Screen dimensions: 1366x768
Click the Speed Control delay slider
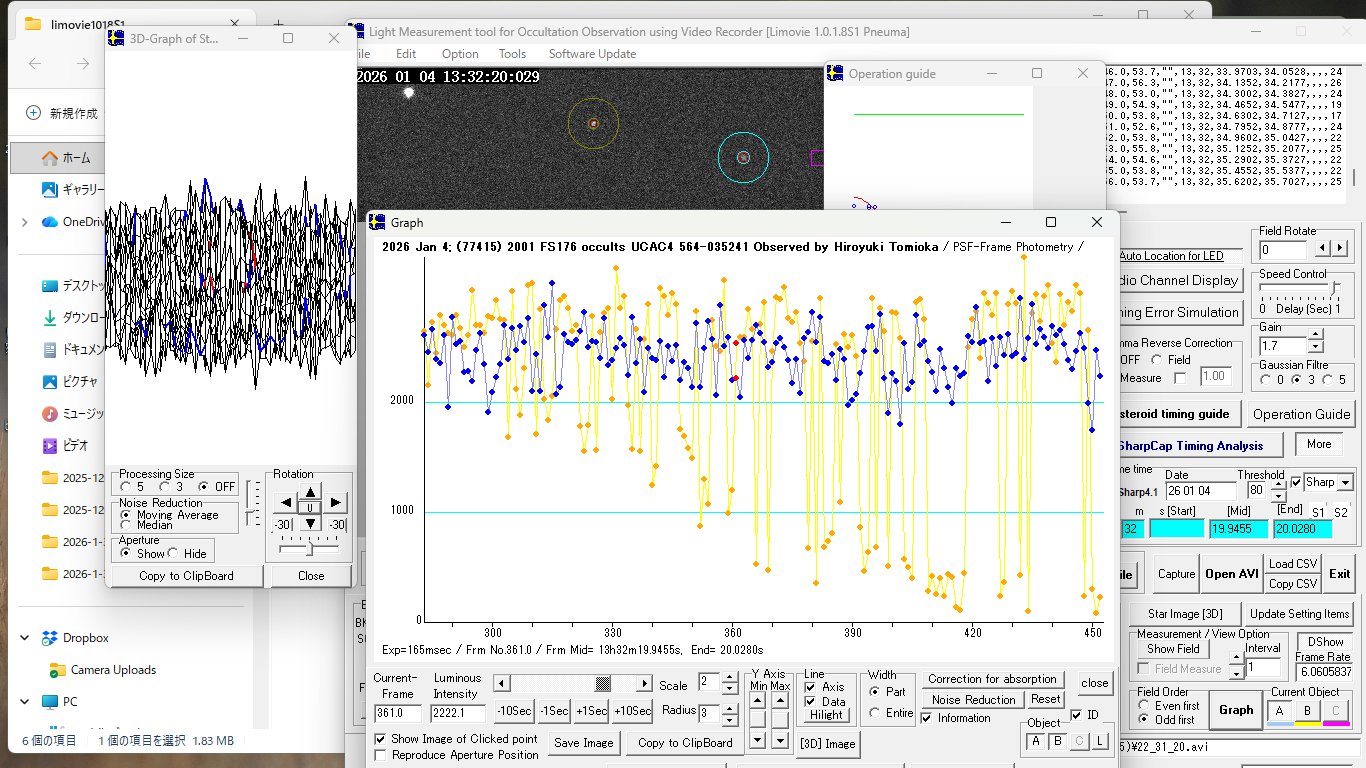(1333, 290)
